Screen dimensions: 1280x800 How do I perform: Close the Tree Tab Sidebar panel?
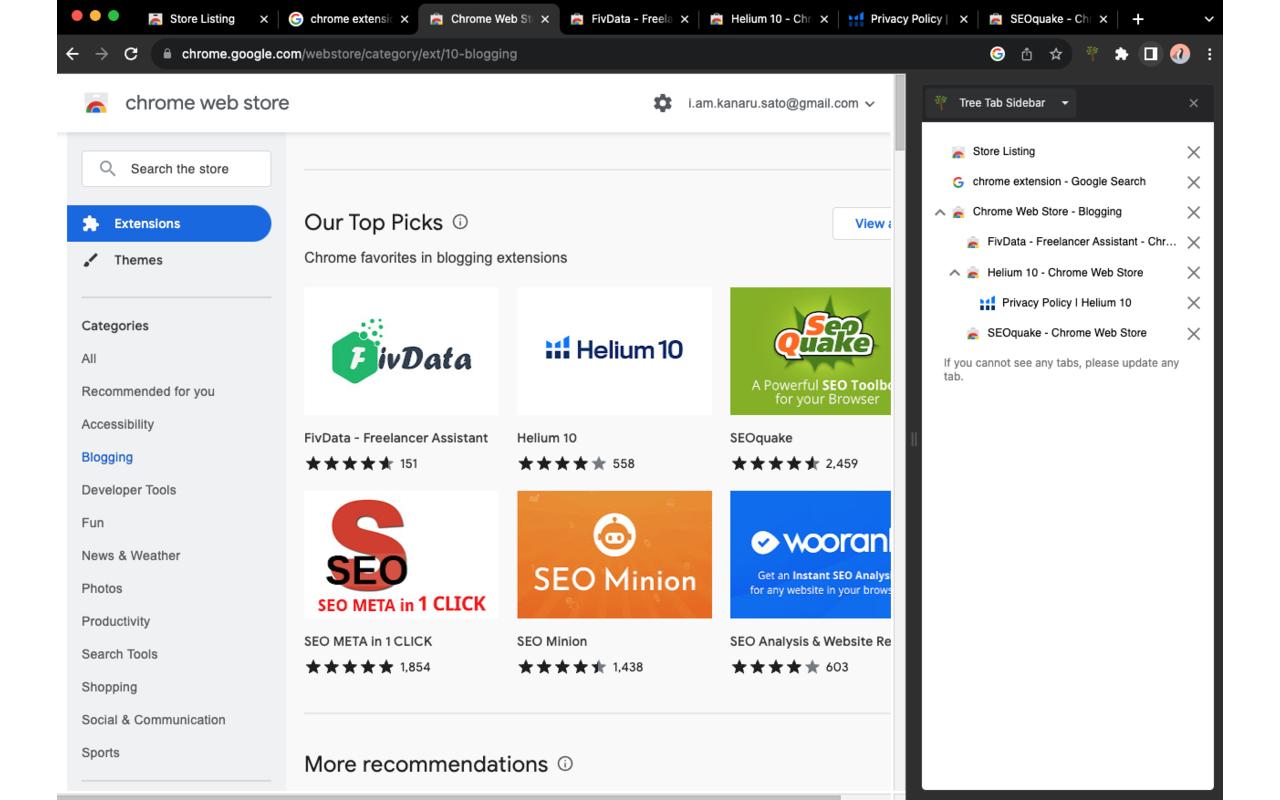point(1193,103)
